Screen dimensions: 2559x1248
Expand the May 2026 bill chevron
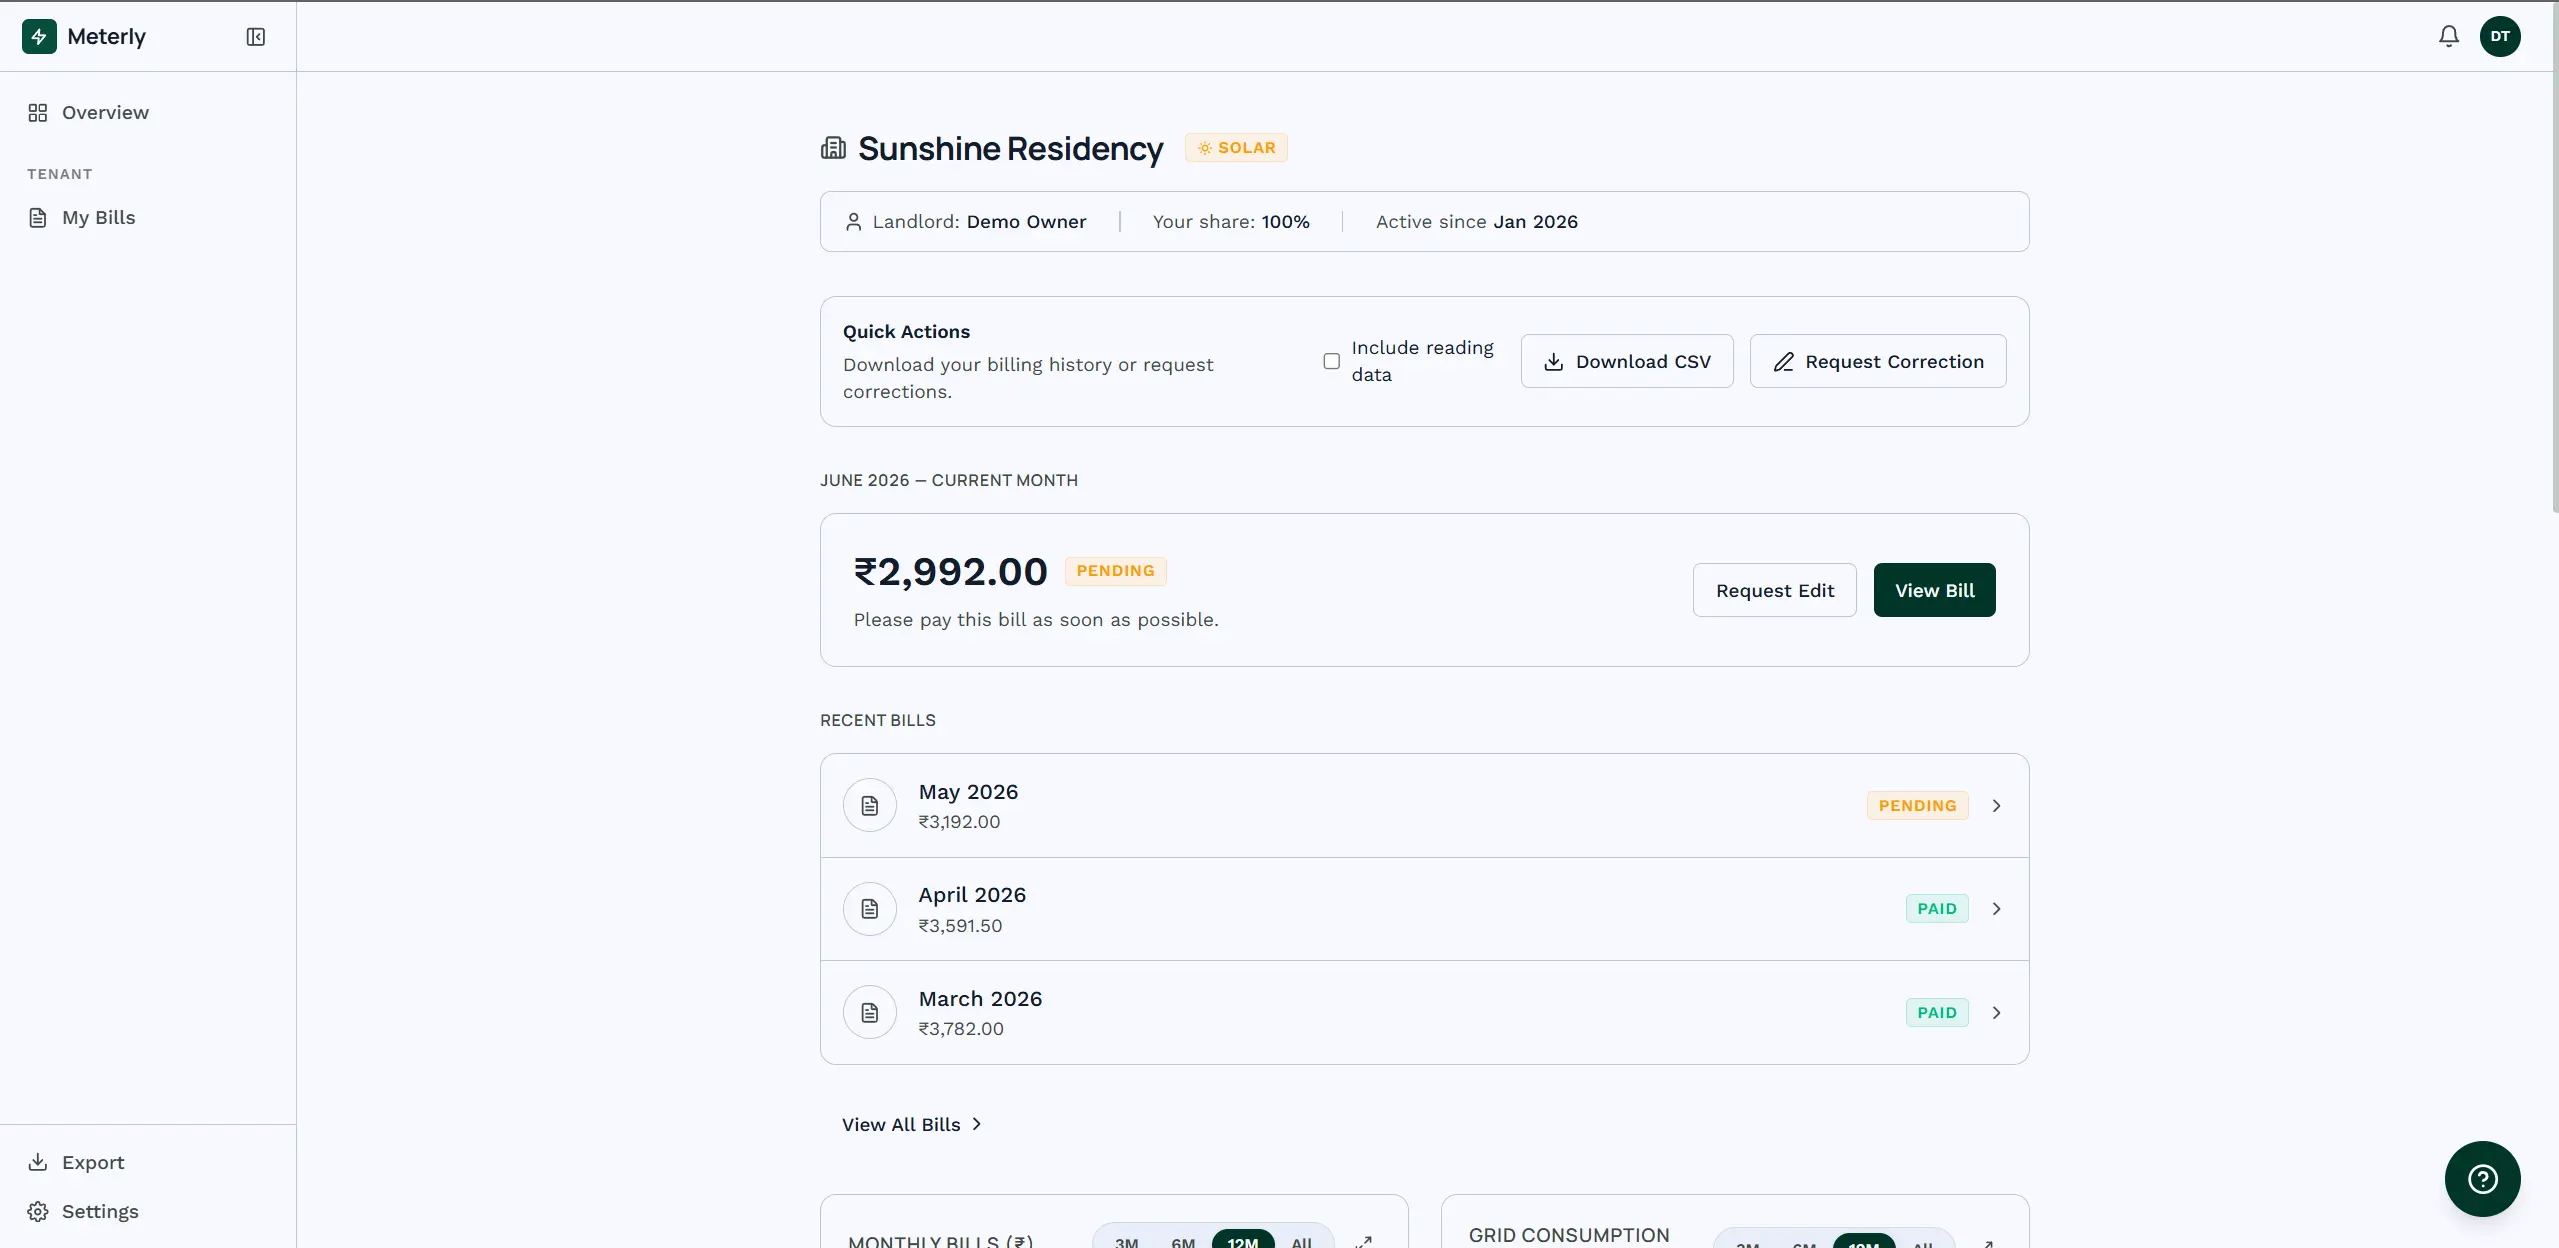(1996, 806)
